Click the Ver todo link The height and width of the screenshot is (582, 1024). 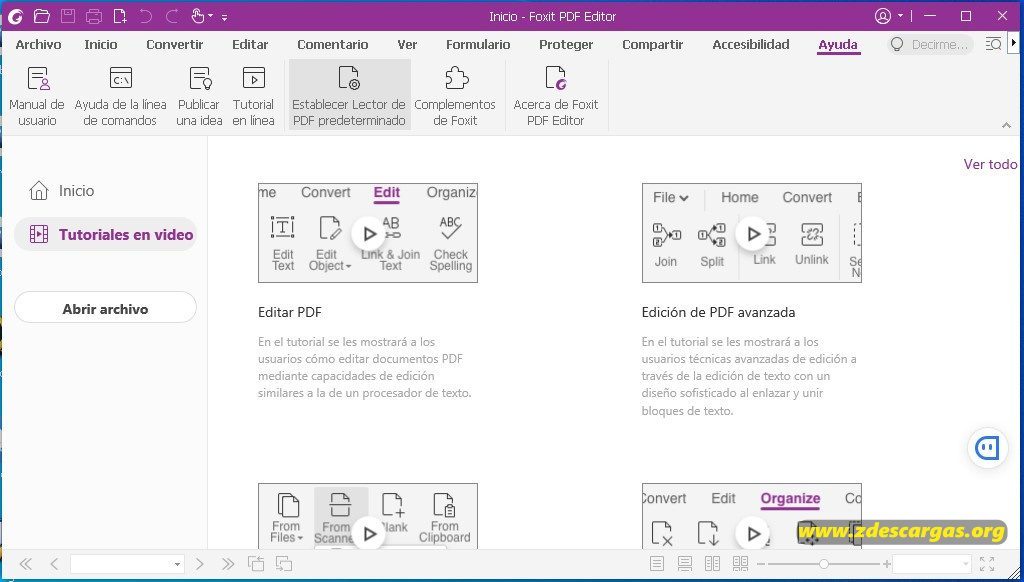(990, 164)
